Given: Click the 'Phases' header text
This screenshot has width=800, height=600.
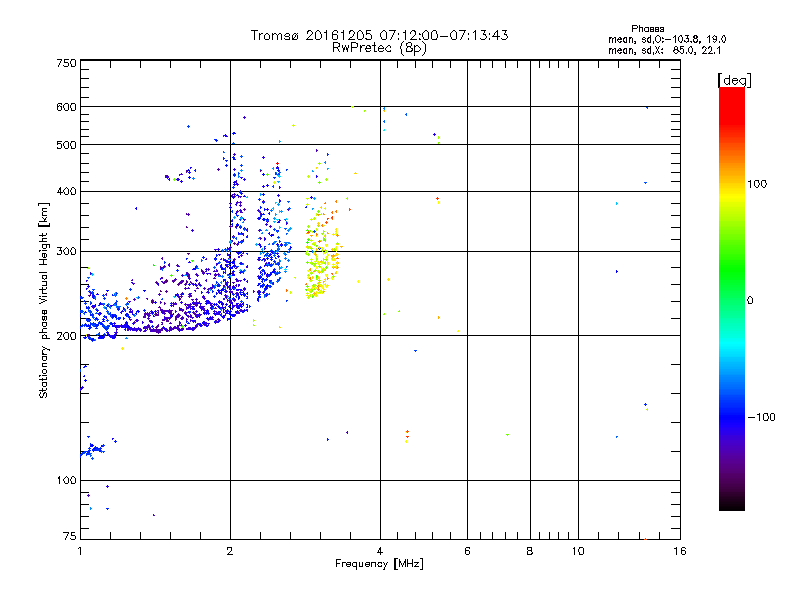Looking at the screenshot, I should pos(647,29).
